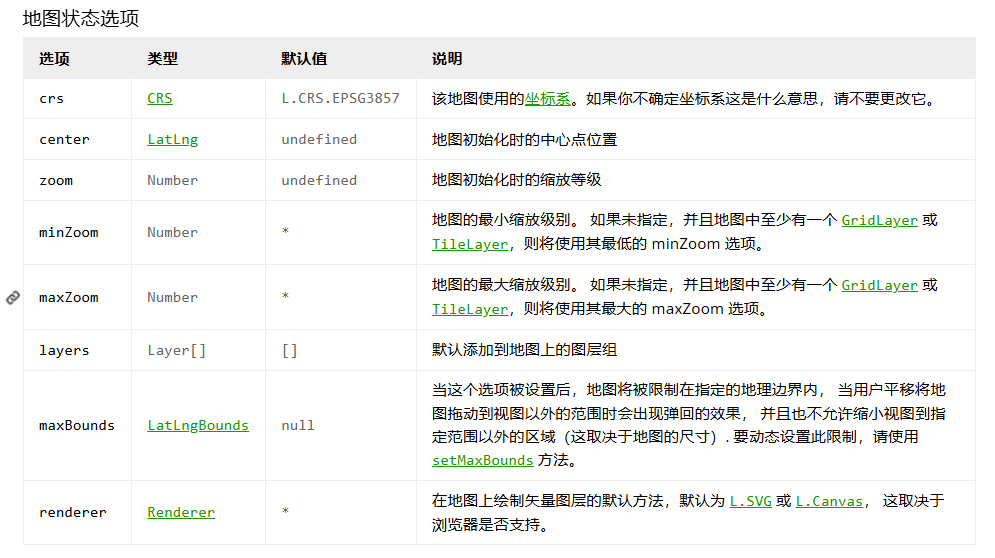The width and height of the screenshot is (995, 558).
Task: Select the renderer option name
Action: [x=73, y=512]
